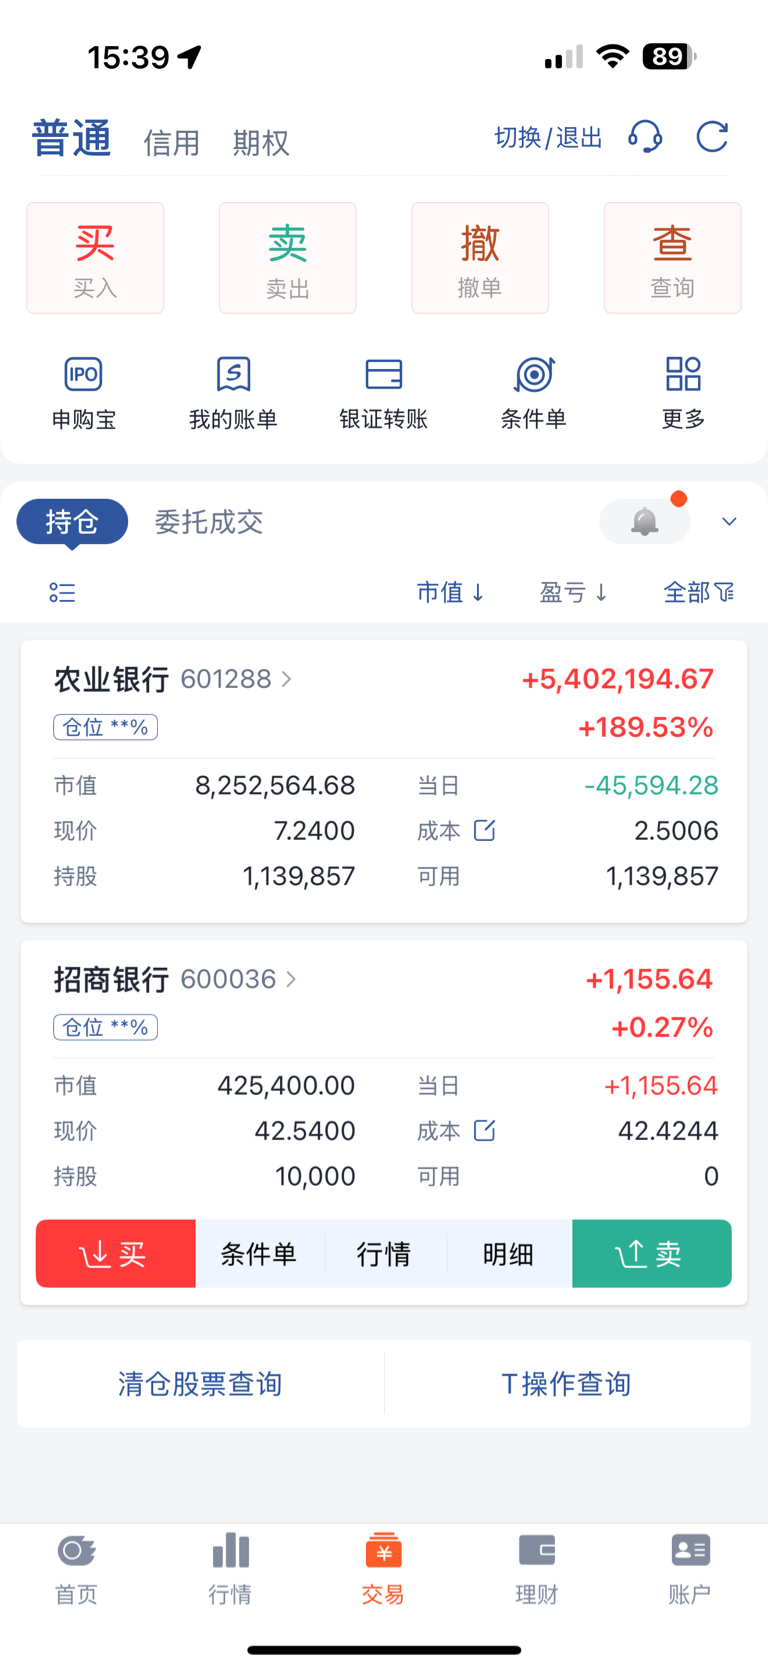The width and height of the screenshot is (768, 1669).
Task: Open 更多 grid icon
Action: (x=684, y=375)
